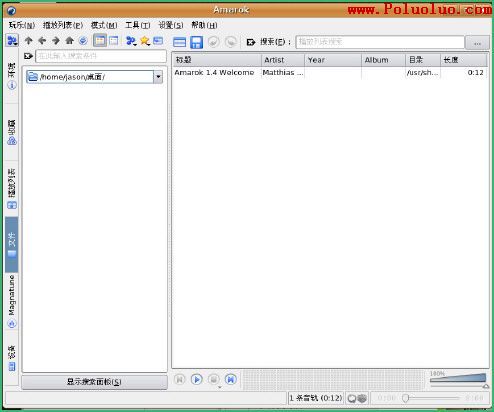Toggle the random and repeat mode icons in status bar
494x412 pixels.
357,398
